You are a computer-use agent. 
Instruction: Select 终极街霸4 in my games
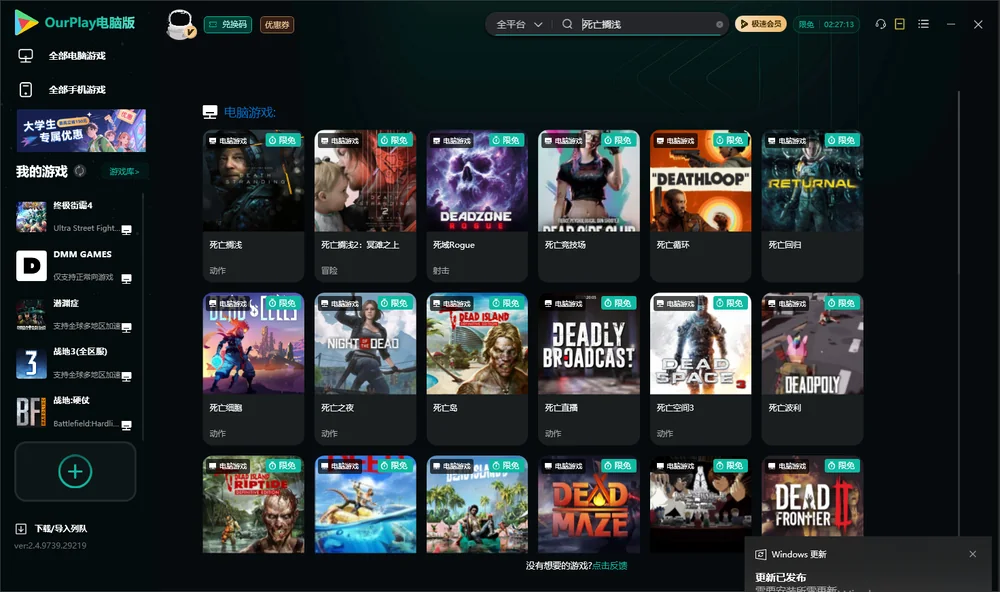coord(75,217)
